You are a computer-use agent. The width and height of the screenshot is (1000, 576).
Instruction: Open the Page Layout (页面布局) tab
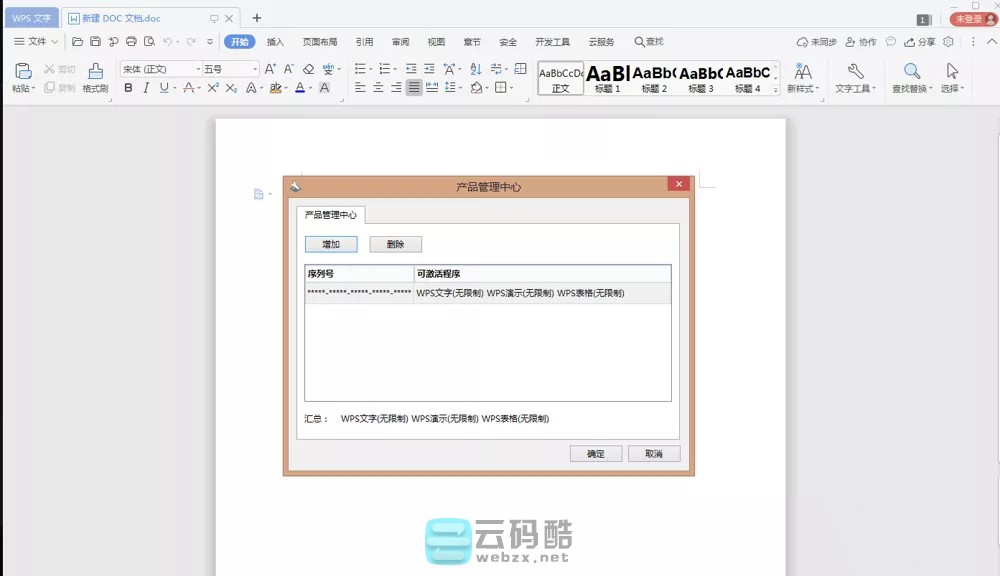(320, 42)
